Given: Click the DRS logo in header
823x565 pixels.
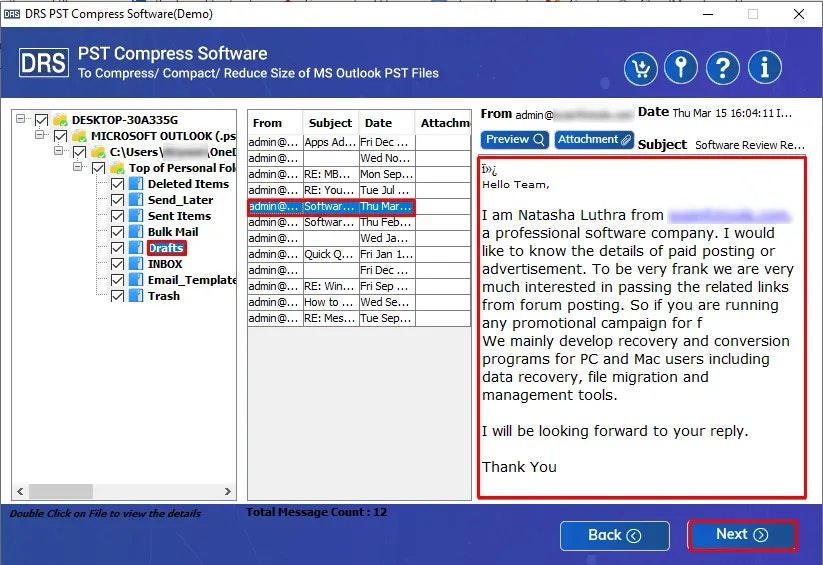Looking at the screenshot, I should pos(44,63).
